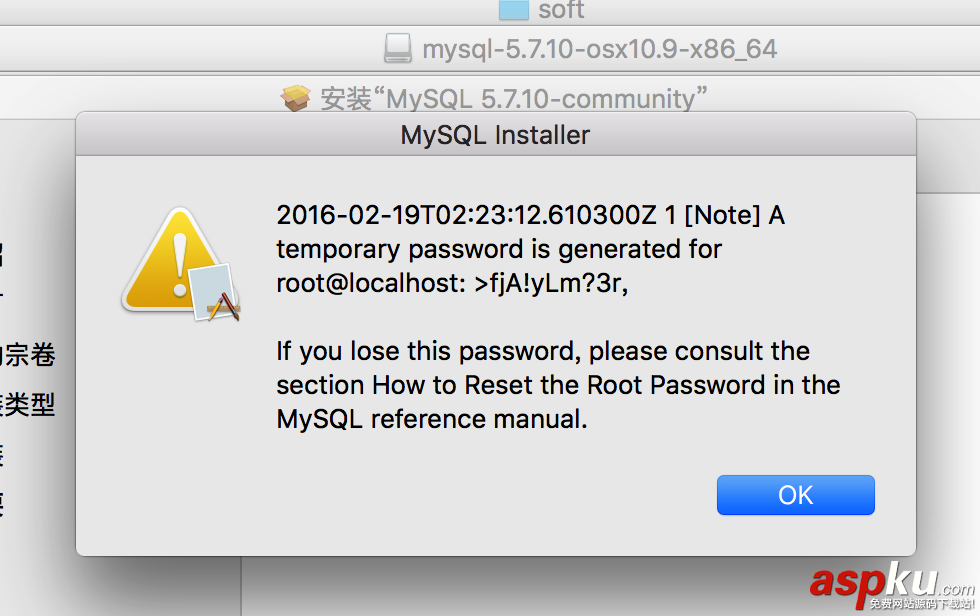
Task: Click the "MySQL reference manual" text
Action: click(x=431, y=419)
